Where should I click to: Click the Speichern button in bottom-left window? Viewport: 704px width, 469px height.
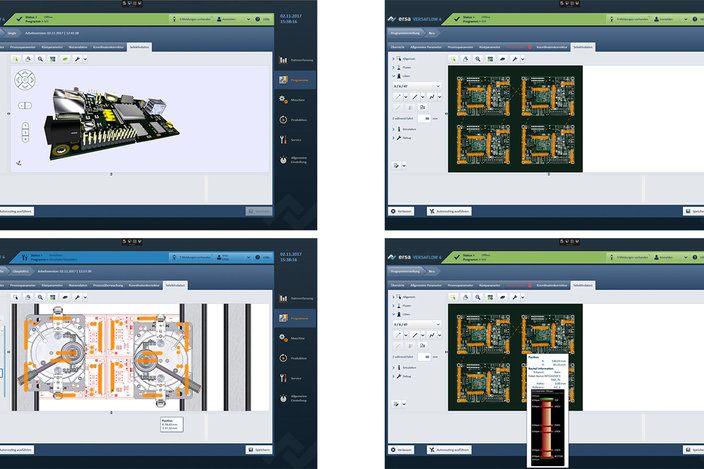(259, 450)
